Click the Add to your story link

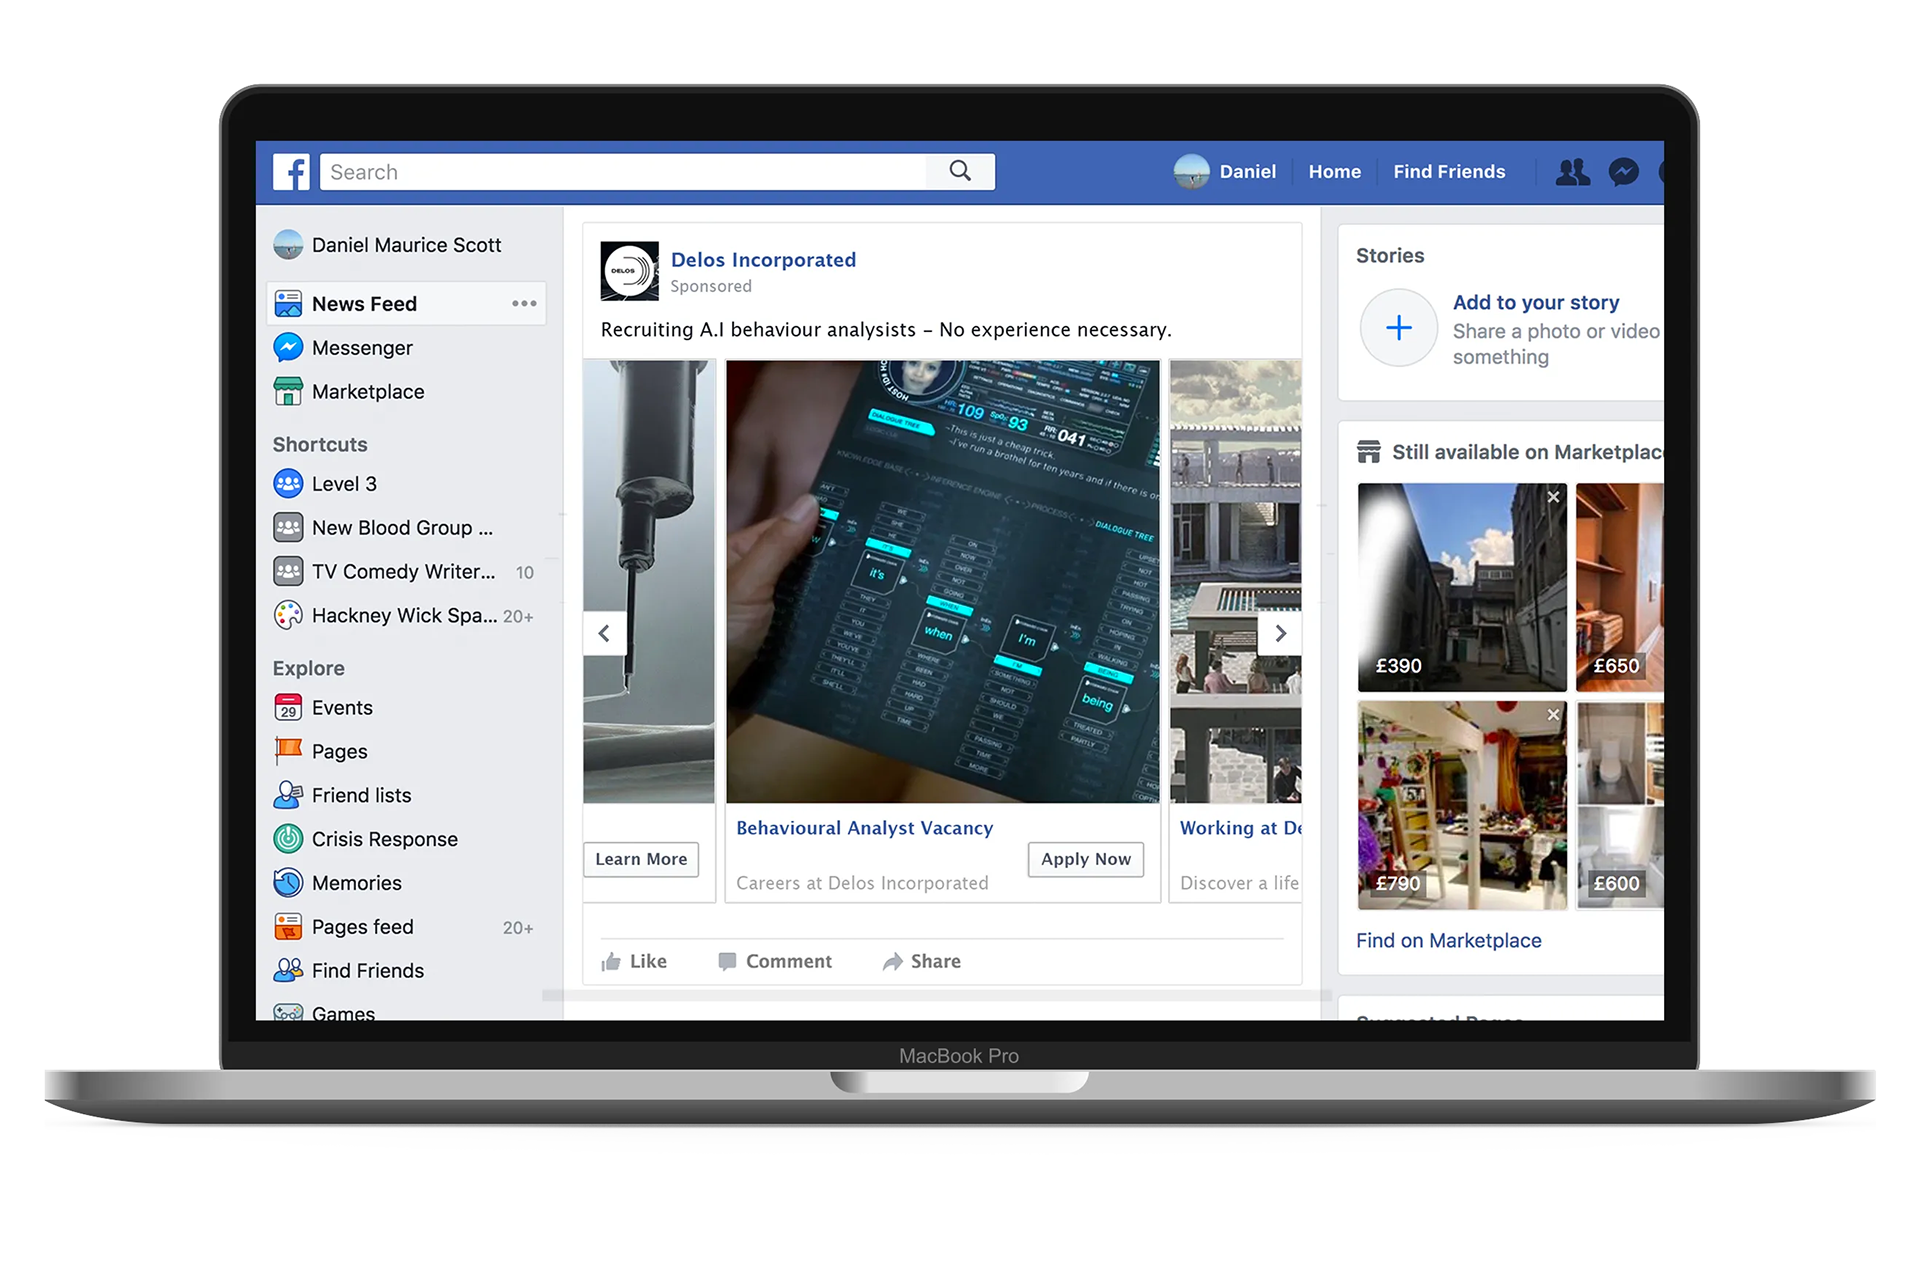point(1536,302)
